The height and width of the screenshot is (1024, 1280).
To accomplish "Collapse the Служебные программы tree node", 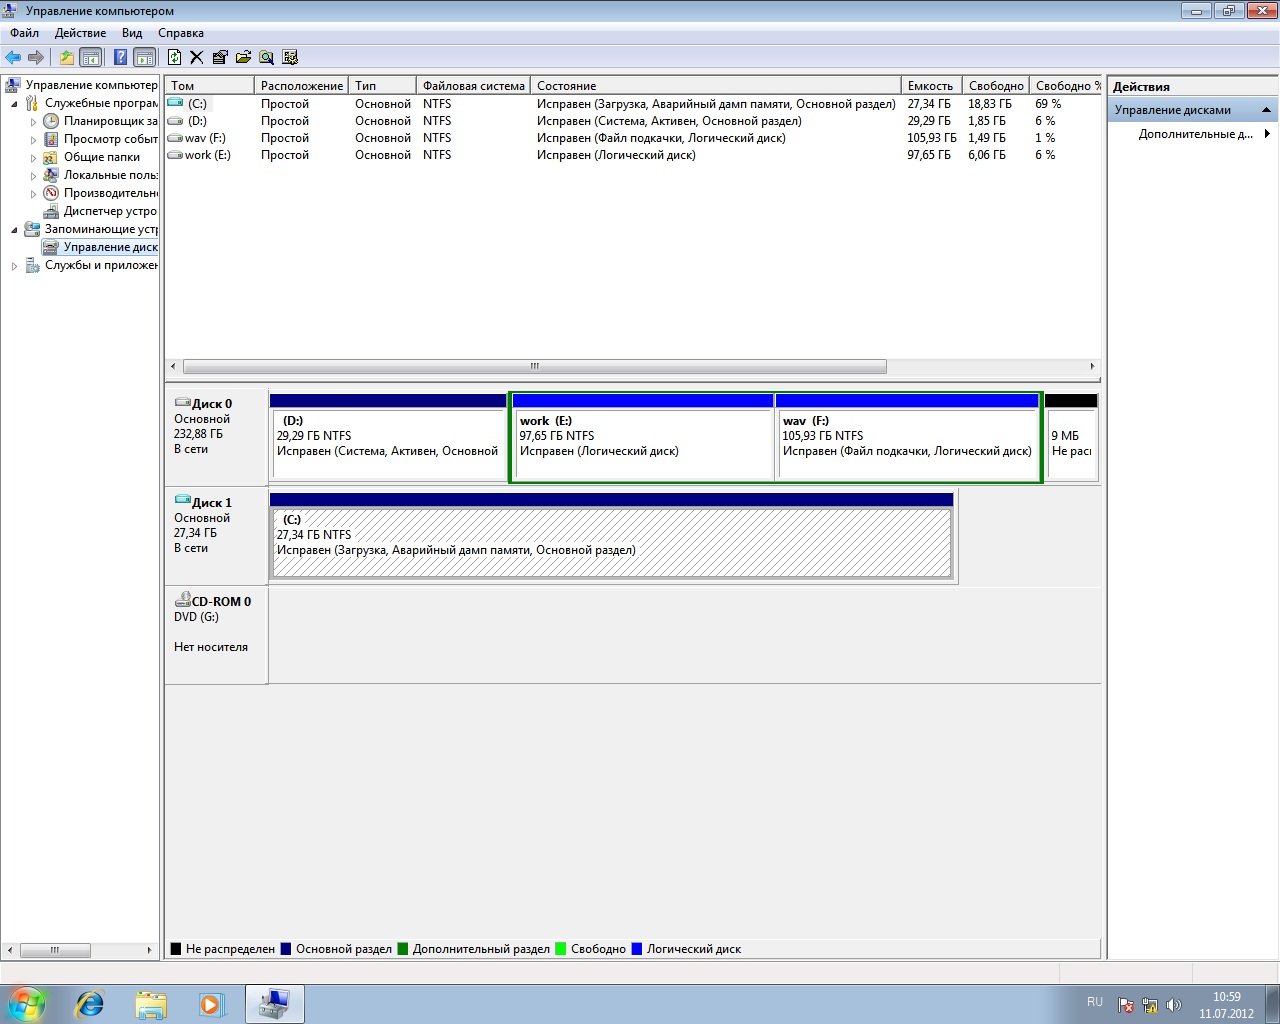I will [14, 103].
